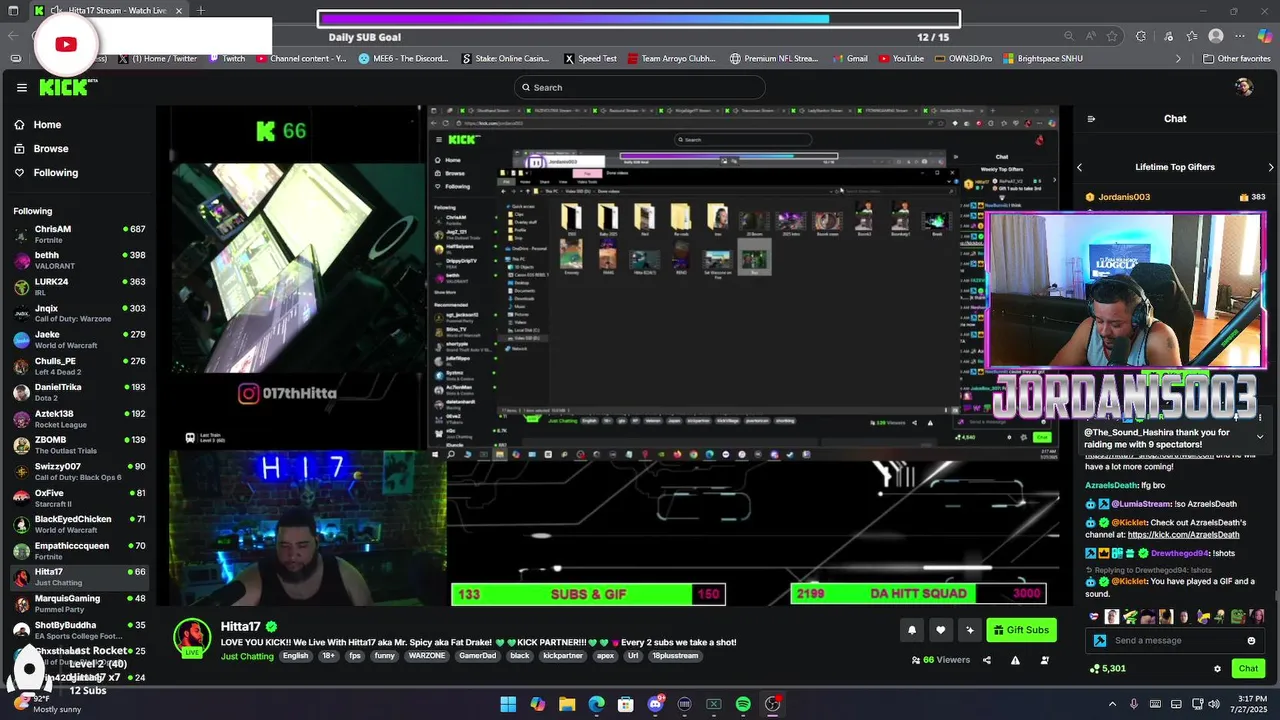Open the Windows Start menu
The height and width of the screenshot is (720, 1280).
point(508,704)
